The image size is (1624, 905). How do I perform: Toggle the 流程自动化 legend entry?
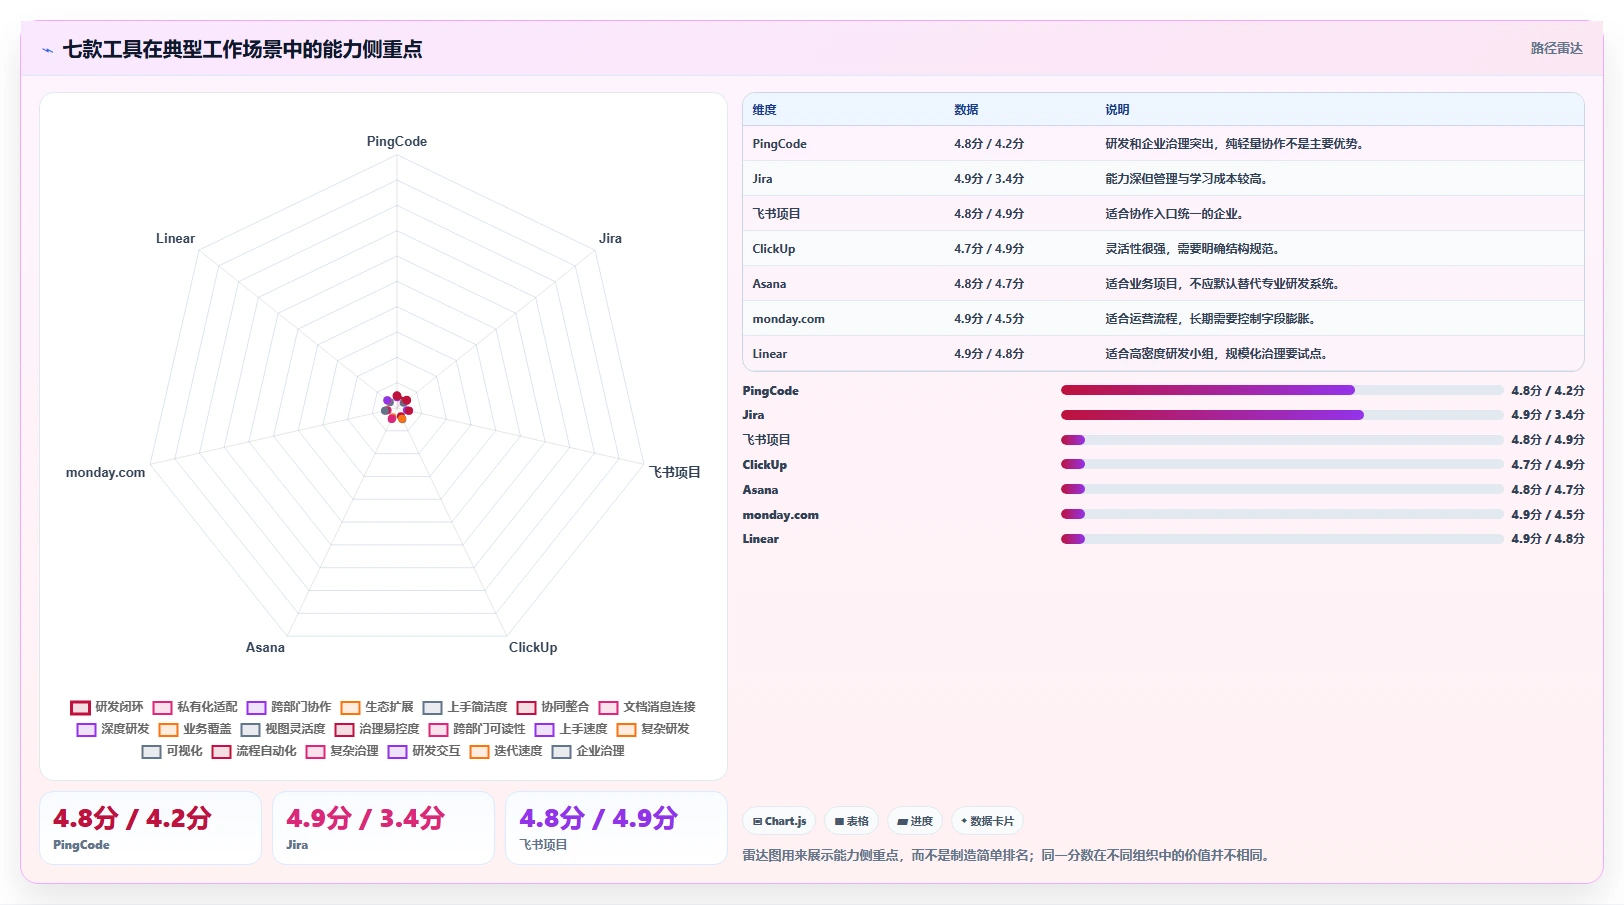tap(254, 751)
